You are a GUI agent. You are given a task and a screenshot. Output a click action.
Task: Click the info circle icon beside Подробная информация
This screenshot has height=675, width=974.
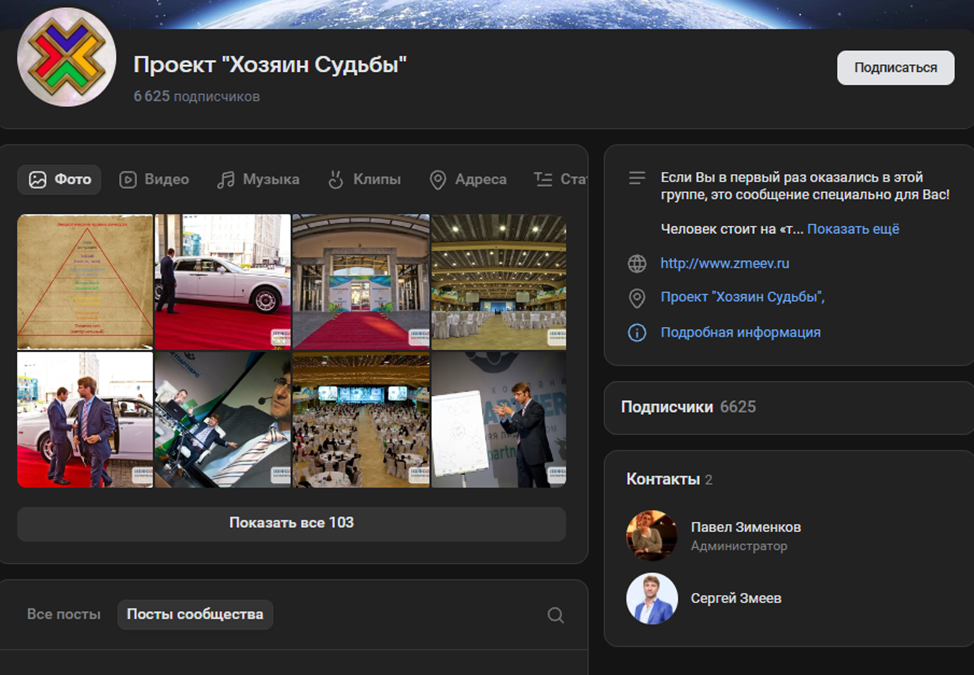click(637, 333)
